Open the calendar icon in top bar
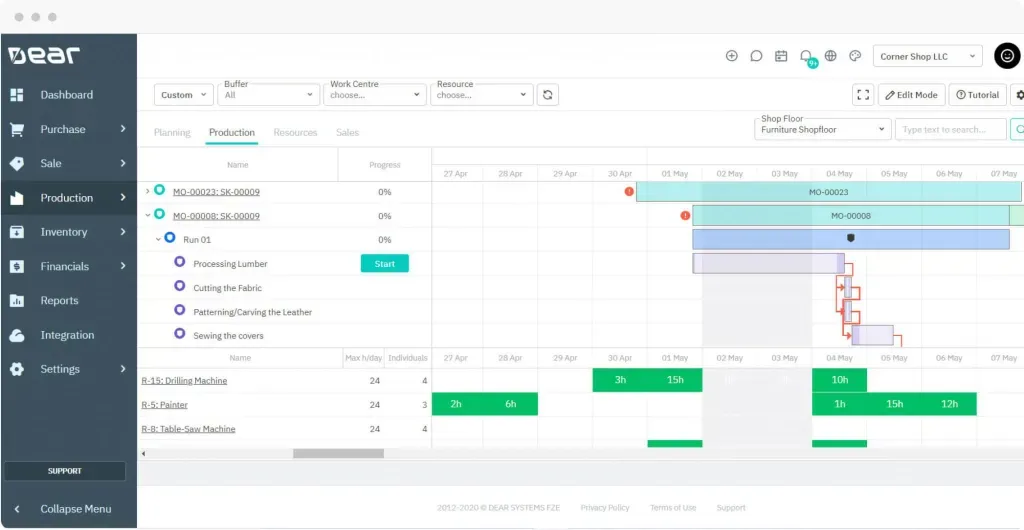Screen dimensions: 1024x530 pos(781,57)
